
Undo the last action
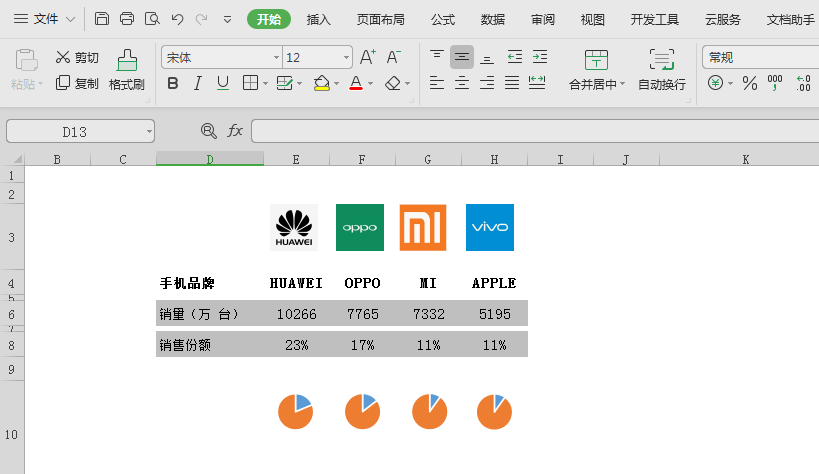click(177, 19)
